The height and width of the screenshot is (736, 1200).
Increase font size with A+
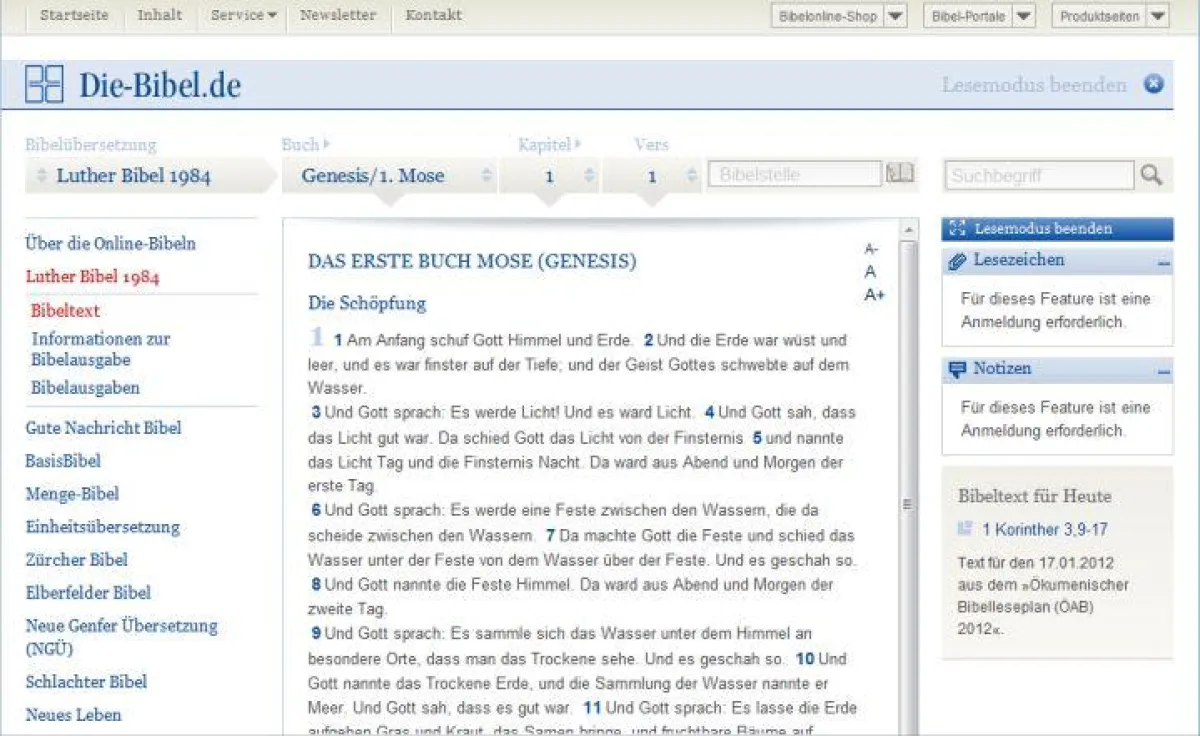coord(874,294)
